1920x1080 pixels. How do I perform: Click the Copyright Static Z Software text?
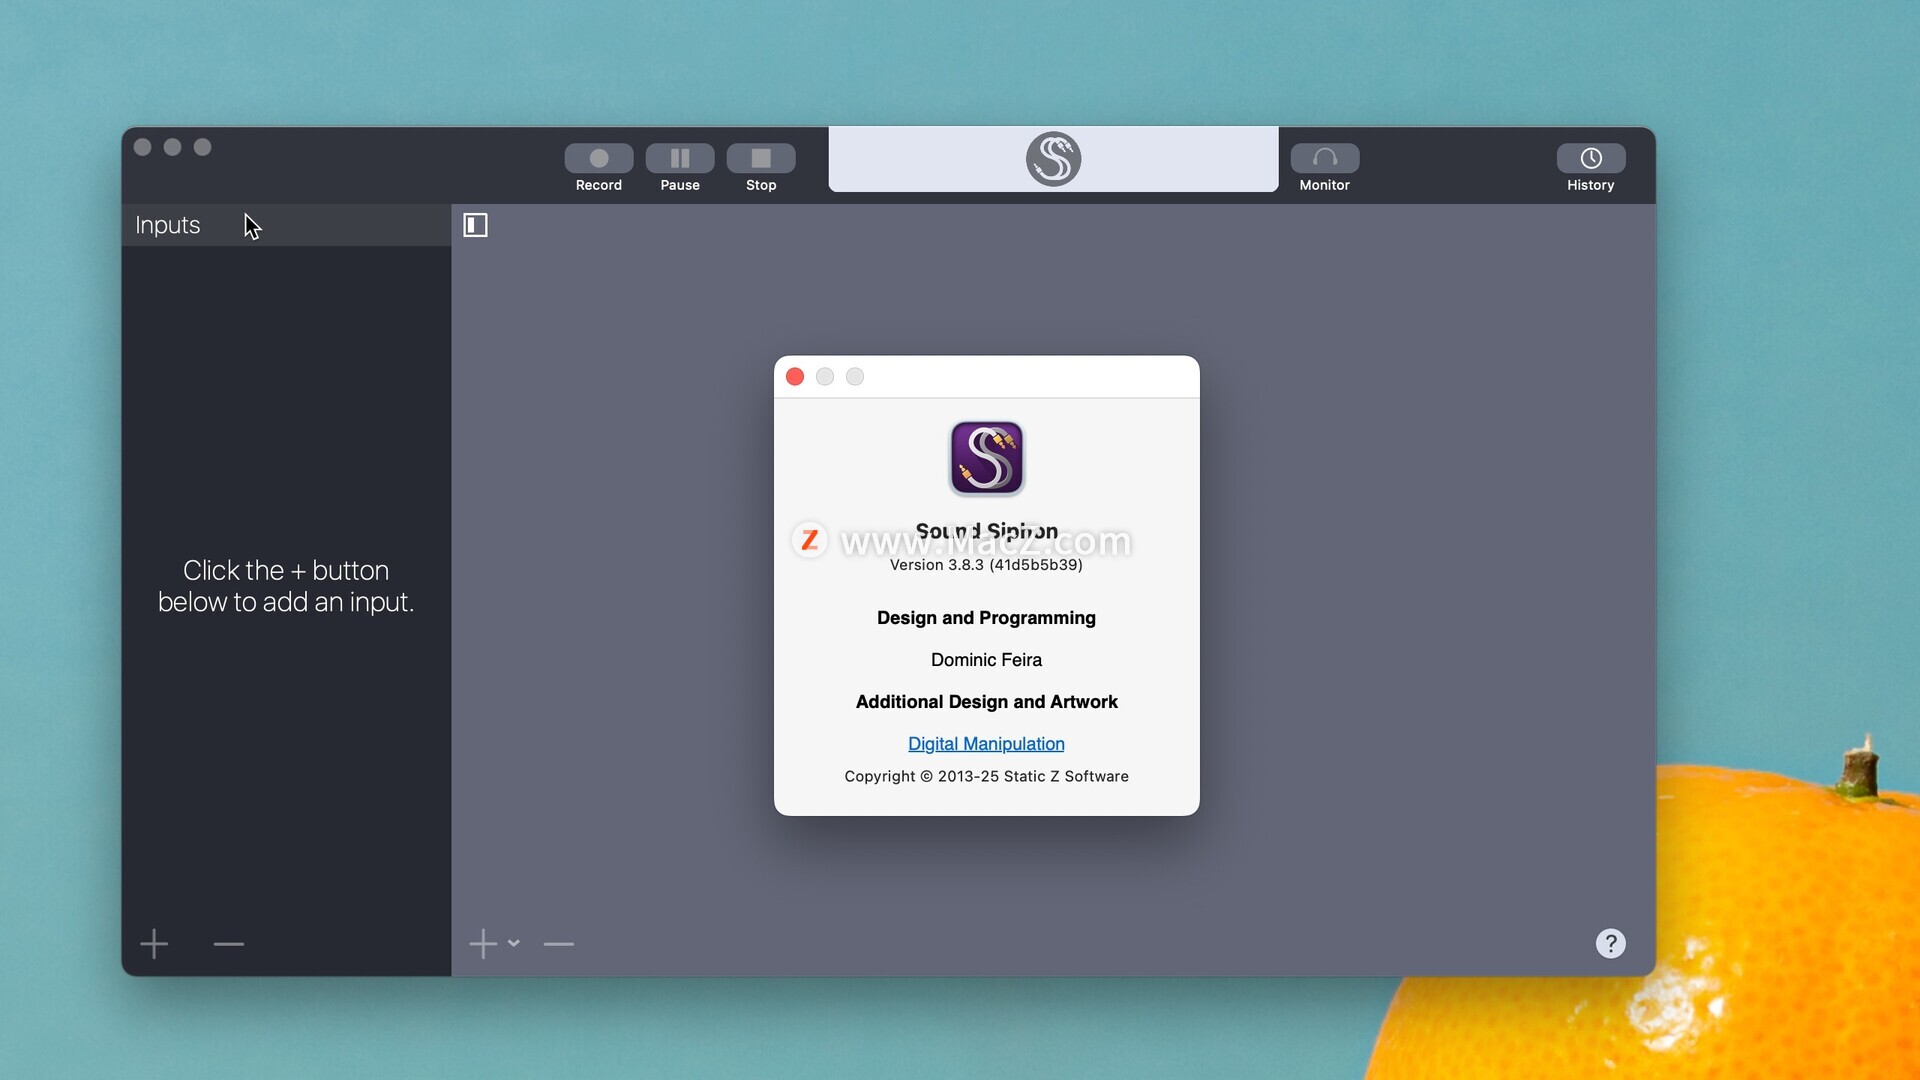point(986,776)
